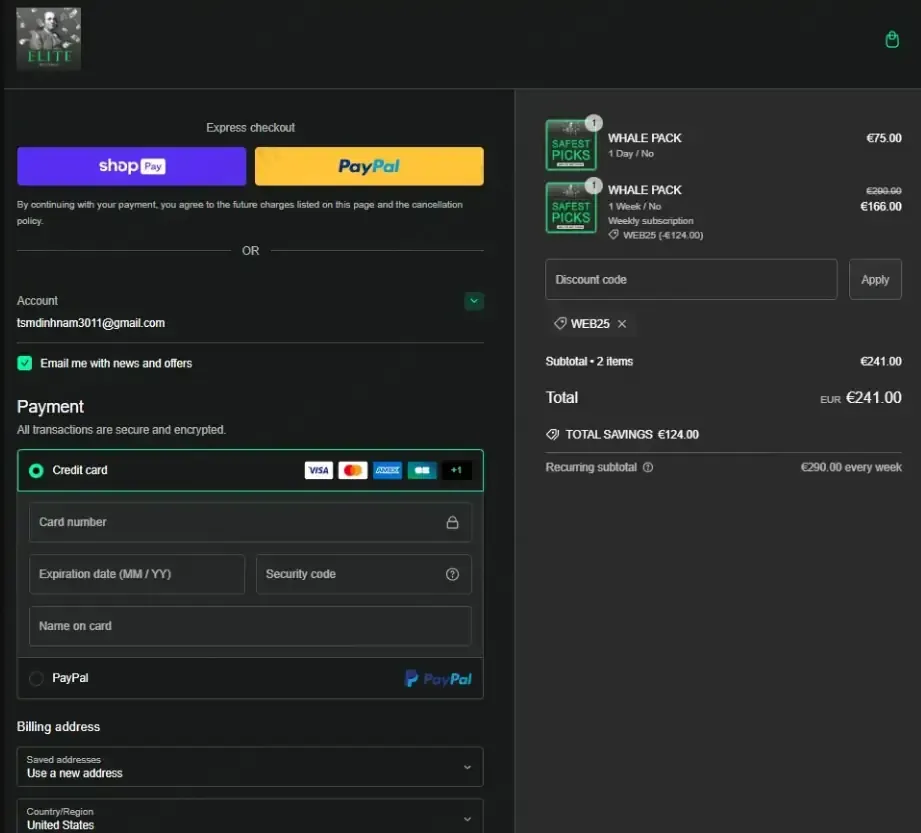Show more card brands (+1)
The image size is (921, 833).
456,470
